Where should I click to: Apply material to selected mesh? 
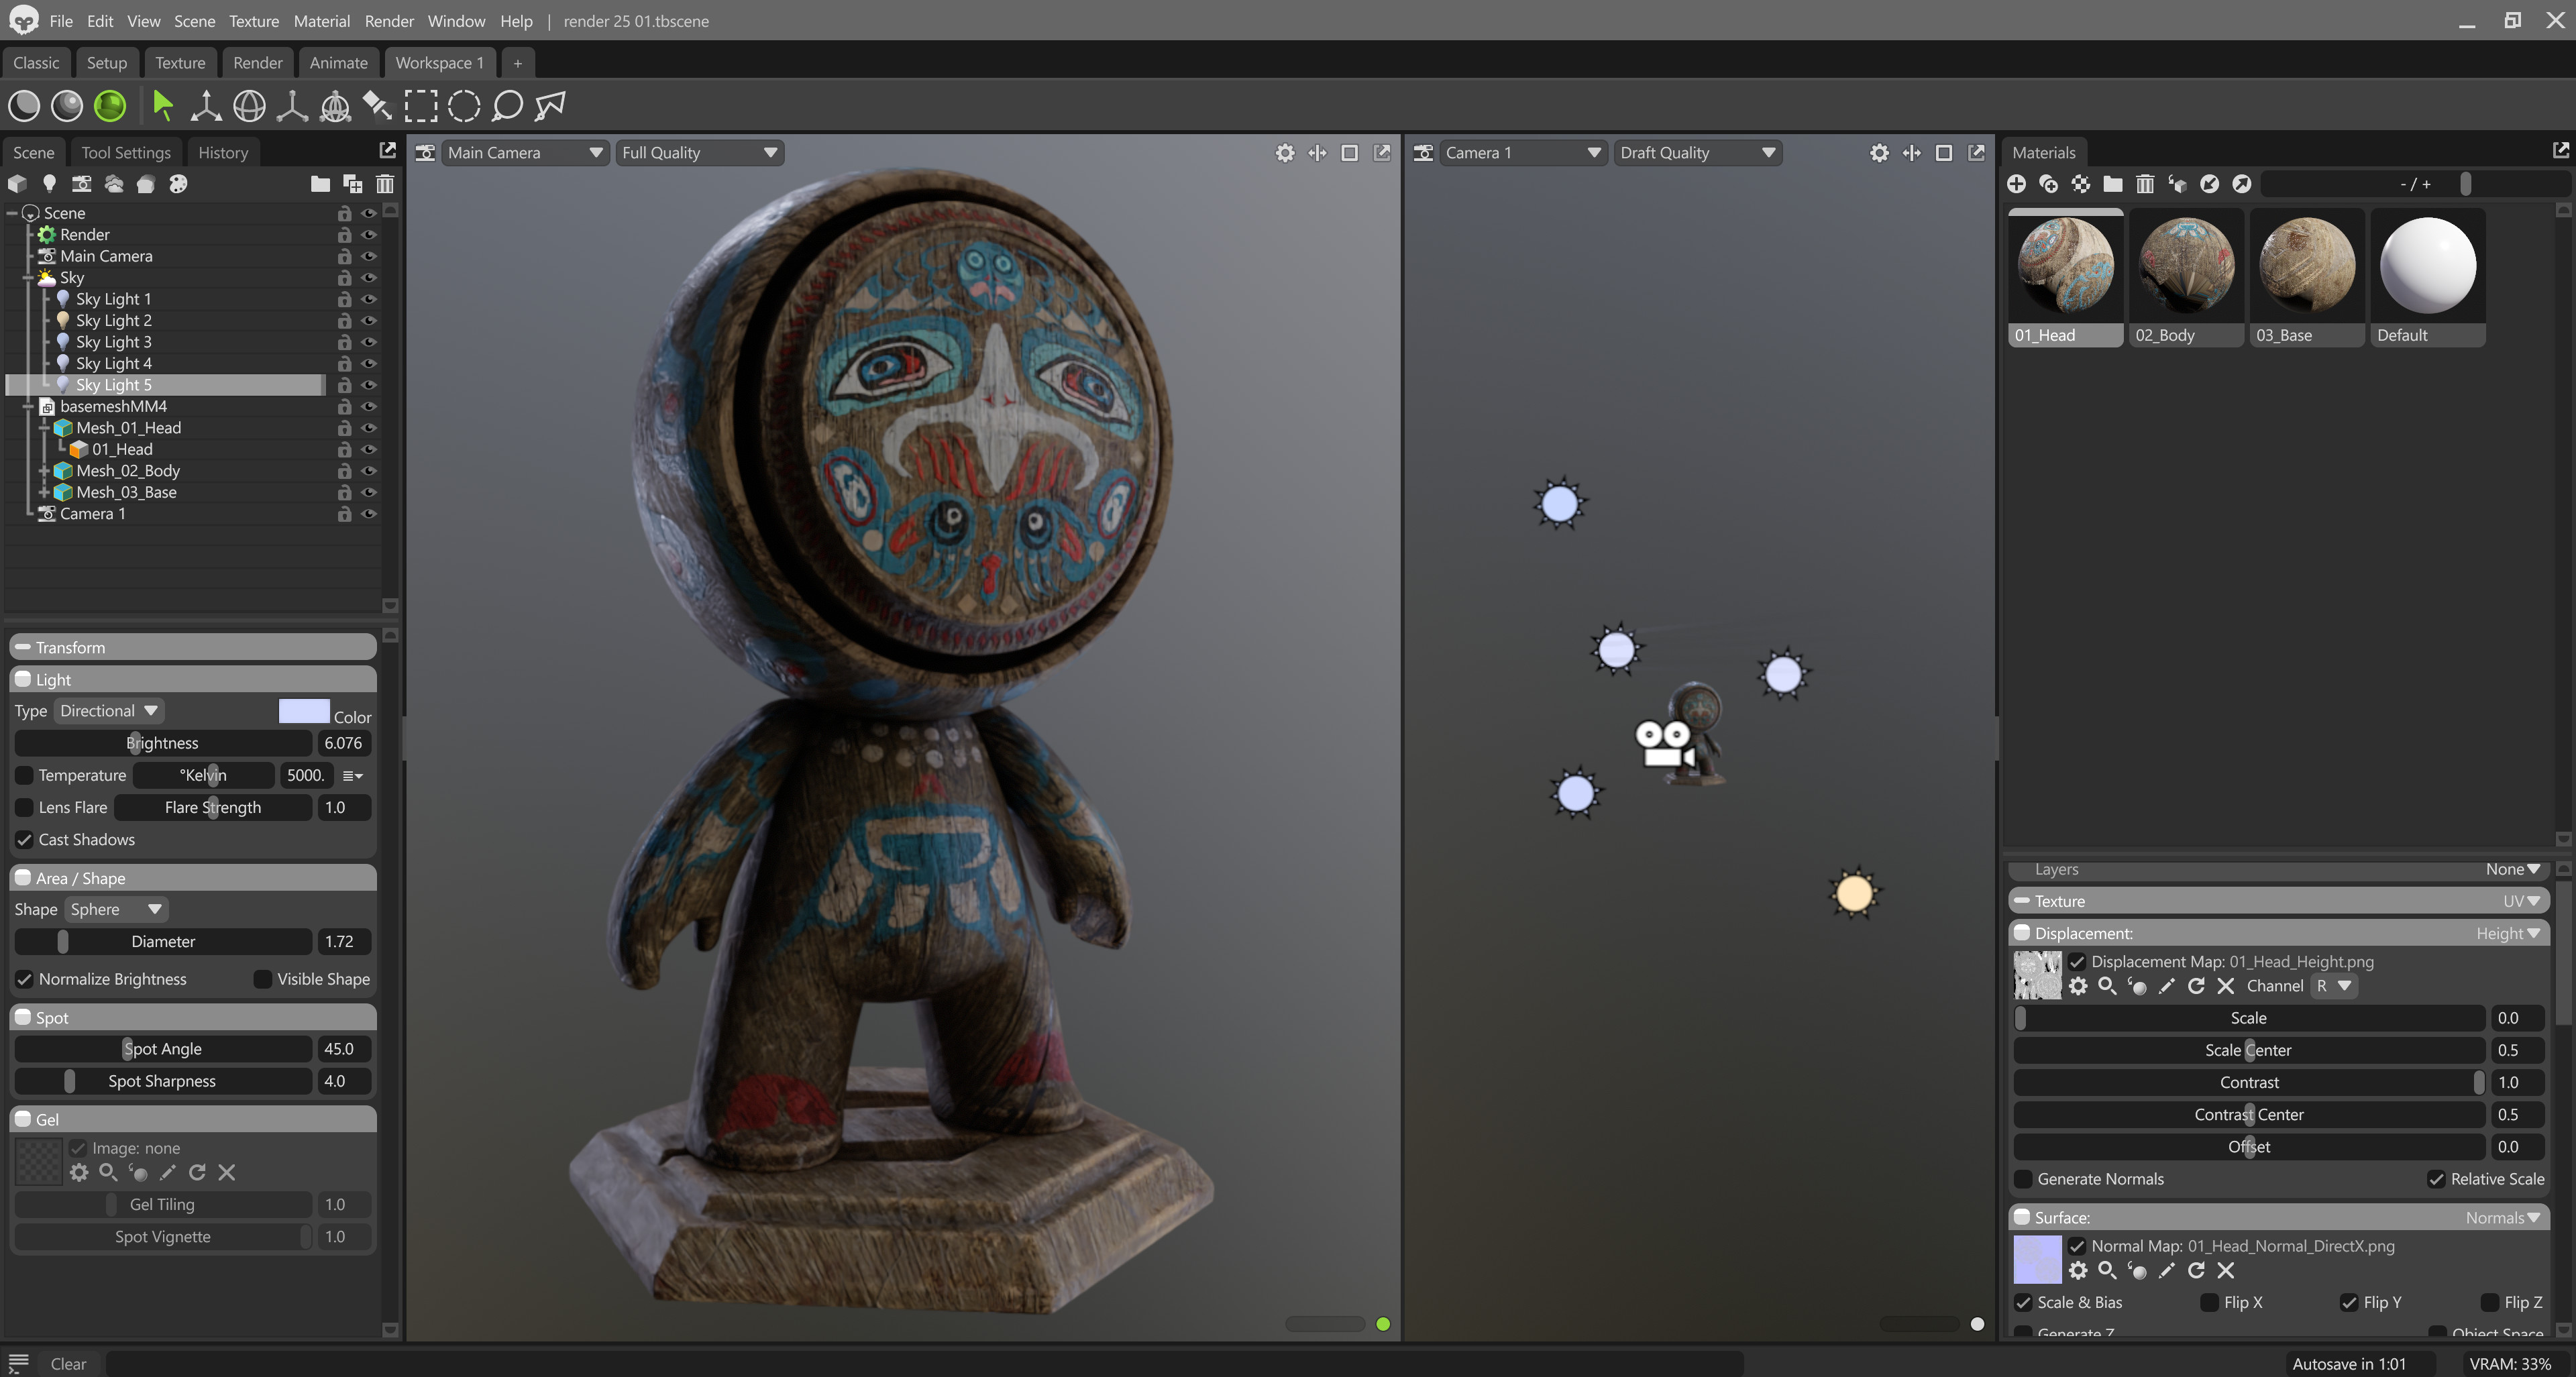tap(2177, 184)
